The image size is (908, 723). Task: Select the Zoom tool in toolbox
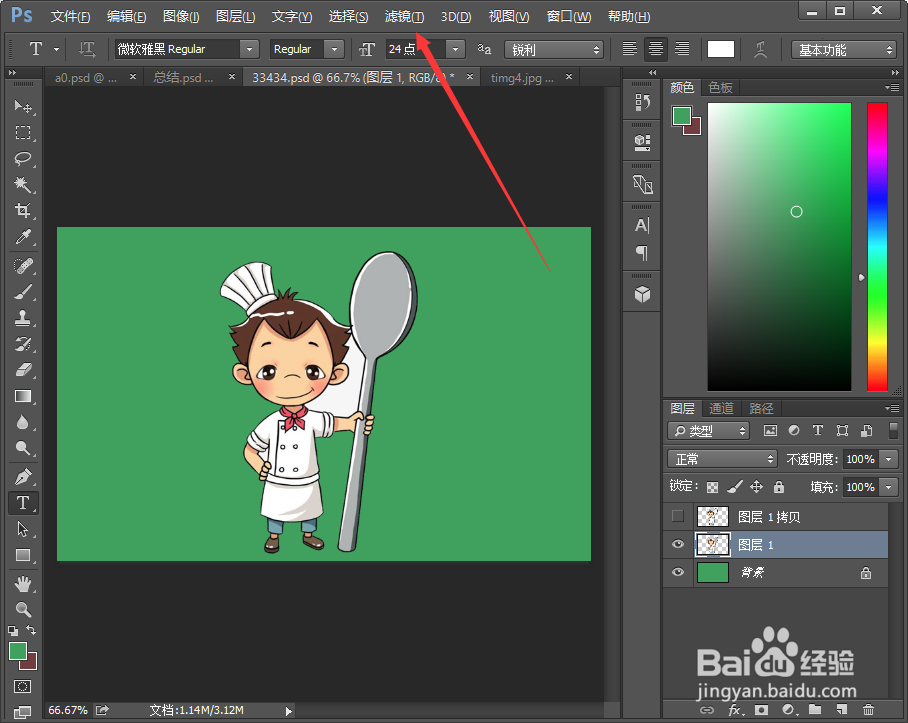tap(23, 610)
